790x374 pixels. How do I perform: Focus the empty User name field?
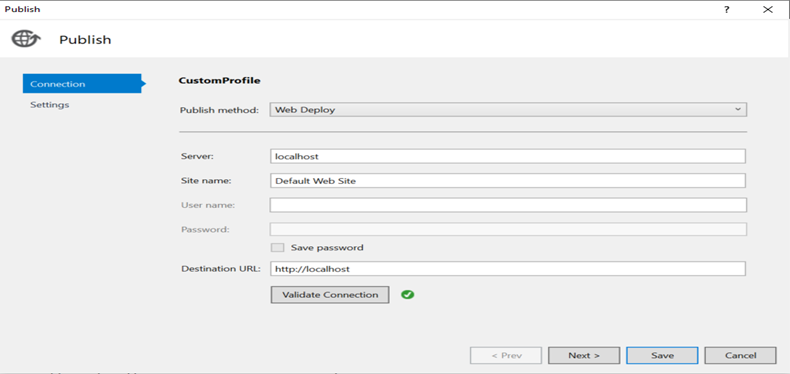(x=508, y=205)
